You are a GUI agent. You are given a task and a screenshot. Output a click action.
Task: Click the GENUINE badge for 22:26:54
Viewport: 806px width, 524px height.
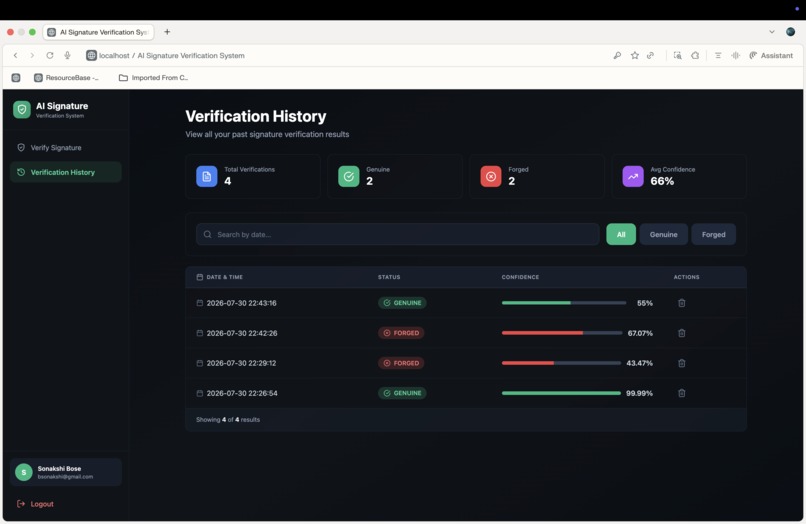coord(402,393)
